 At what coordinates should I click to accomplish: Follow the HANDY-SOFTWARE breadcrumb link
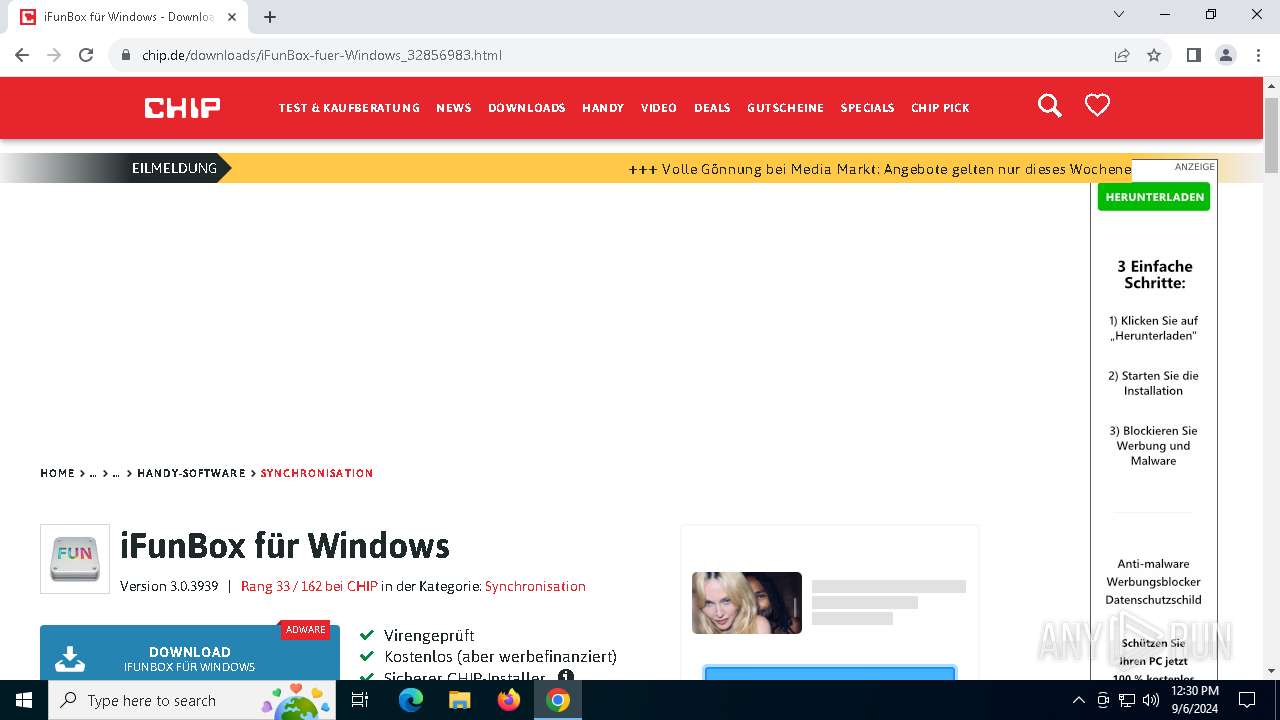[191, 473]
